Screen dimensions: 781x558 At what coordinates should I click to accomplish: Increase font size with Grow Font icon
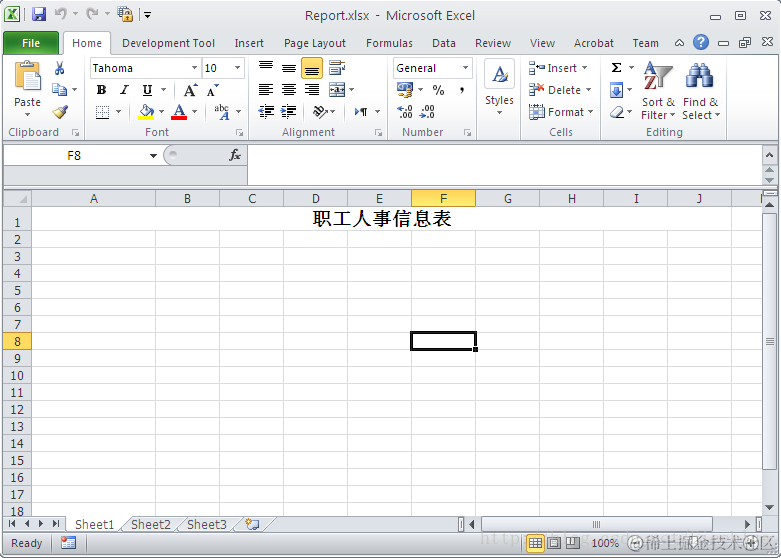click(x=190, y=90)
